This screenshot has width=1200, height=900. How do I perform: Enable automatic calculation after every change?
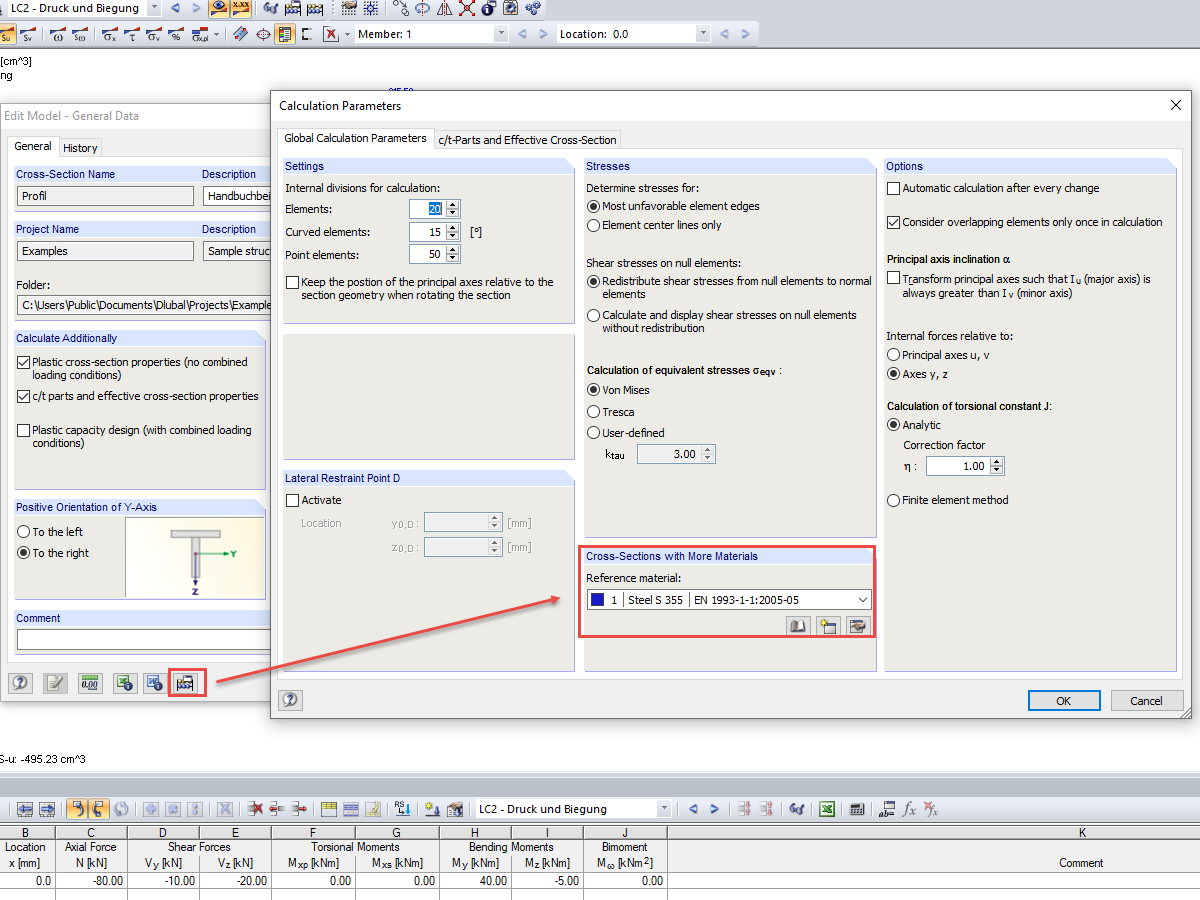[894, 188]
